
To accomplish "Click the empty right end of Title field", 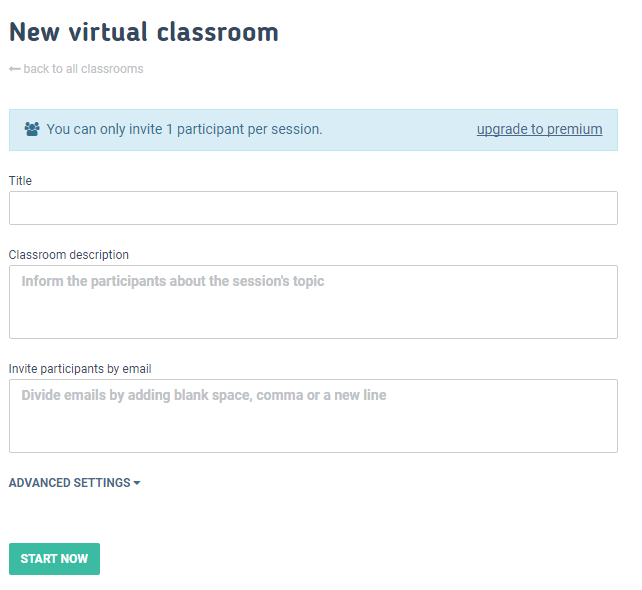I will pos(573,208).
